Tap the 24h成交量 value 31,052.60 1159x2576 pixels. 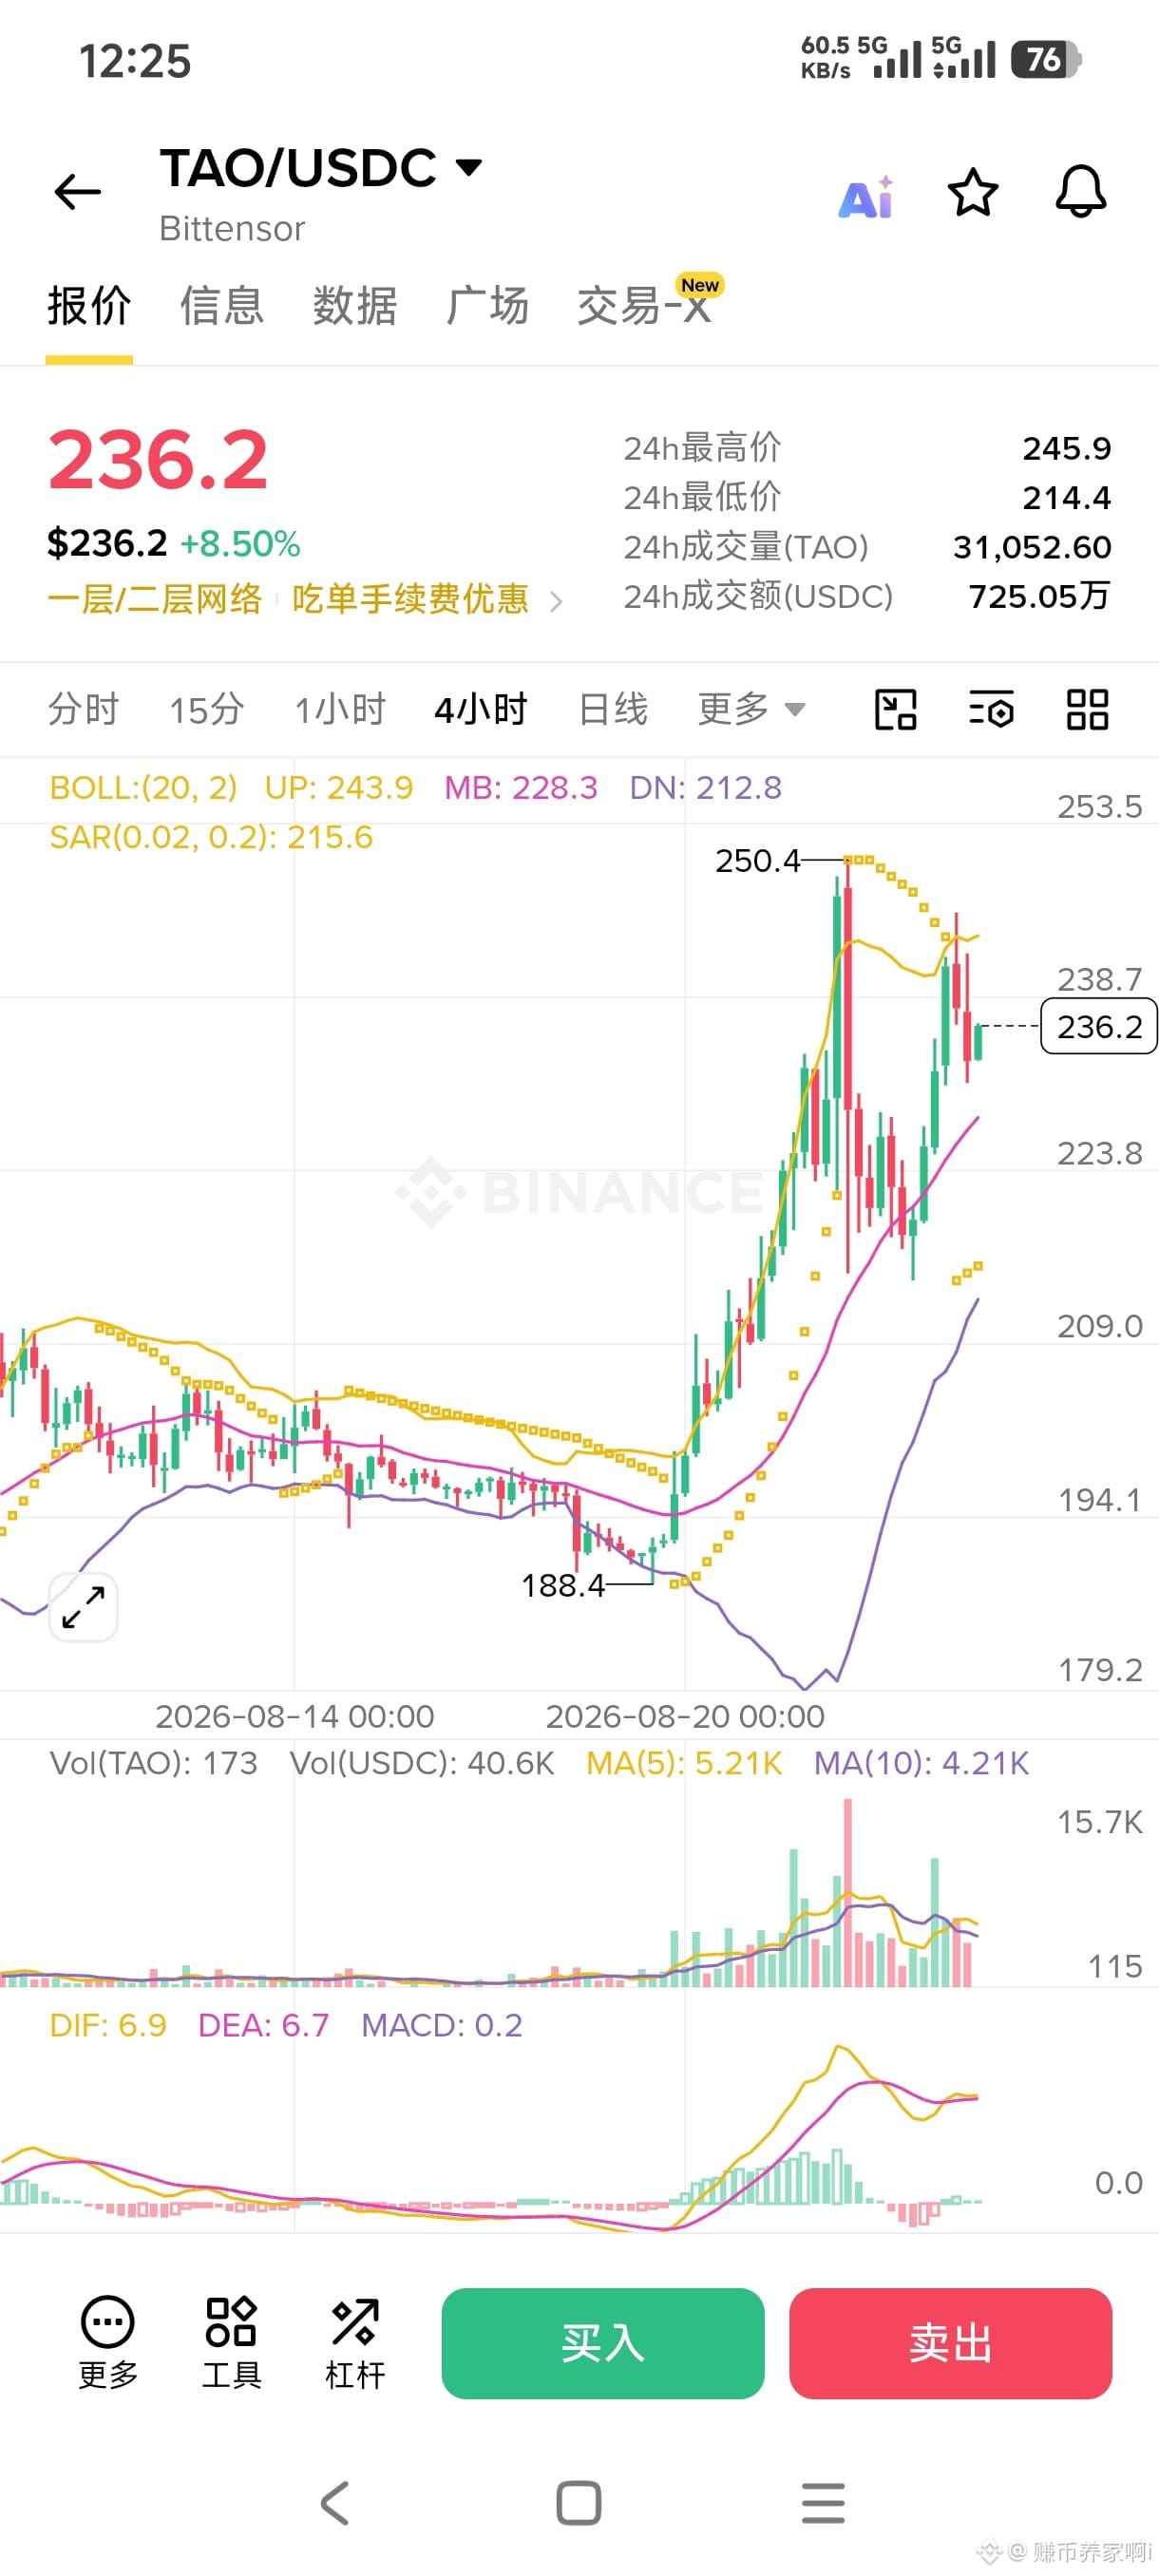pyautogui.click(x=1032, y=547)
